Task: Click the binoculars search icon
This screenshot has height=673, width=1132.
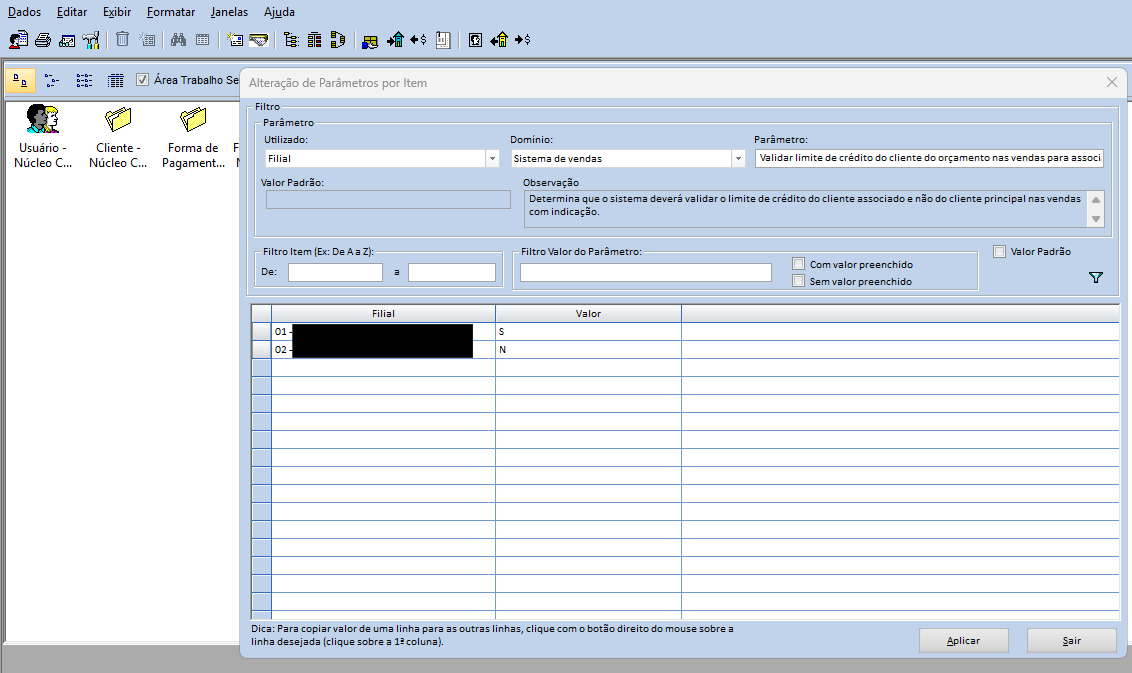Action: coord(179,40)
